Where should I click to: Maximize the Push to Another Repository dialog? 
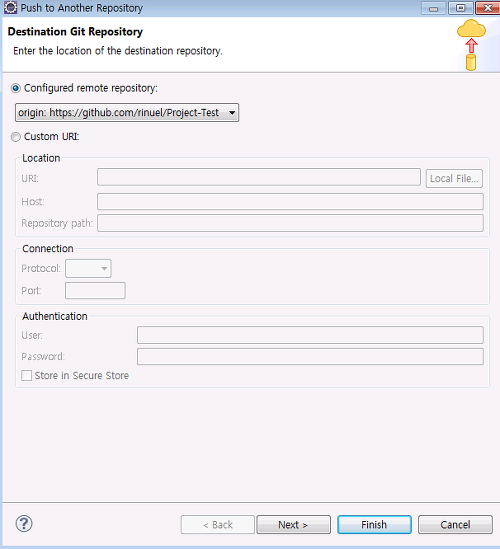pos(461,8)
